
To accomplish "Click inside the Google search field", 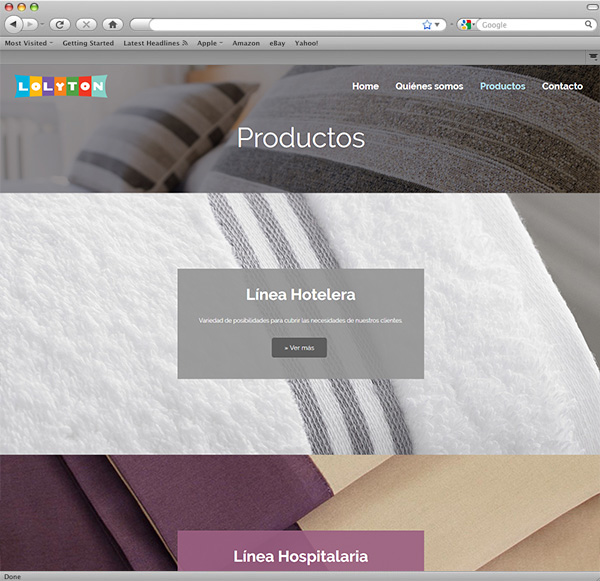I will click(528, 24).
